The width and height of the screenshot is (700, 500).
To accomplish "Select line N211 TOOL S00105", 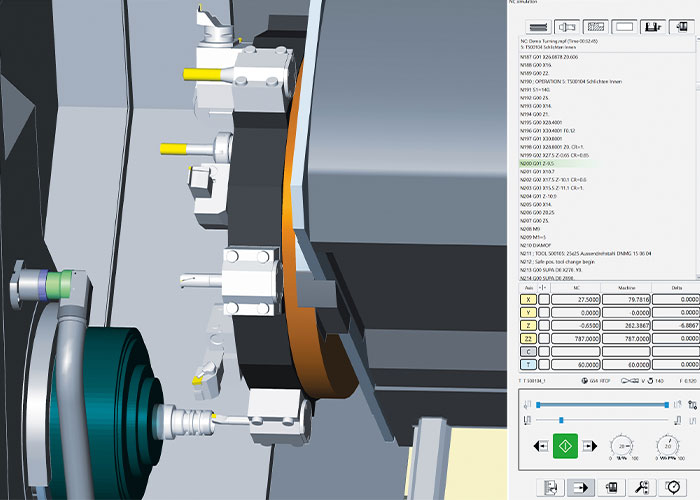I will 586,254.
